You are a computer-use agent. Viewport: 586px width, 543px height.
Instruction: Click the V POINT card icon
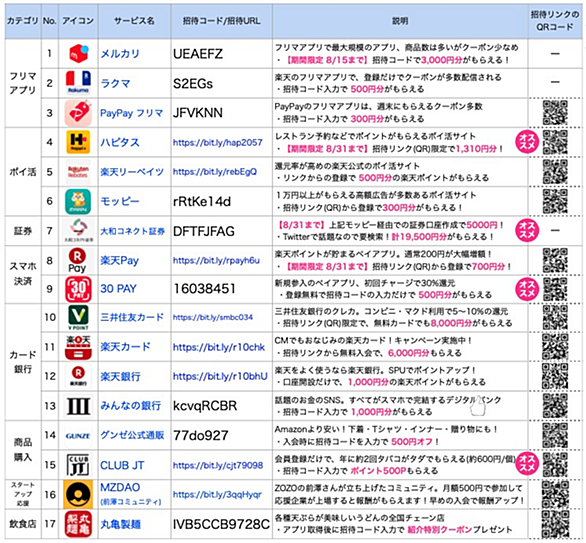(78, 318)
